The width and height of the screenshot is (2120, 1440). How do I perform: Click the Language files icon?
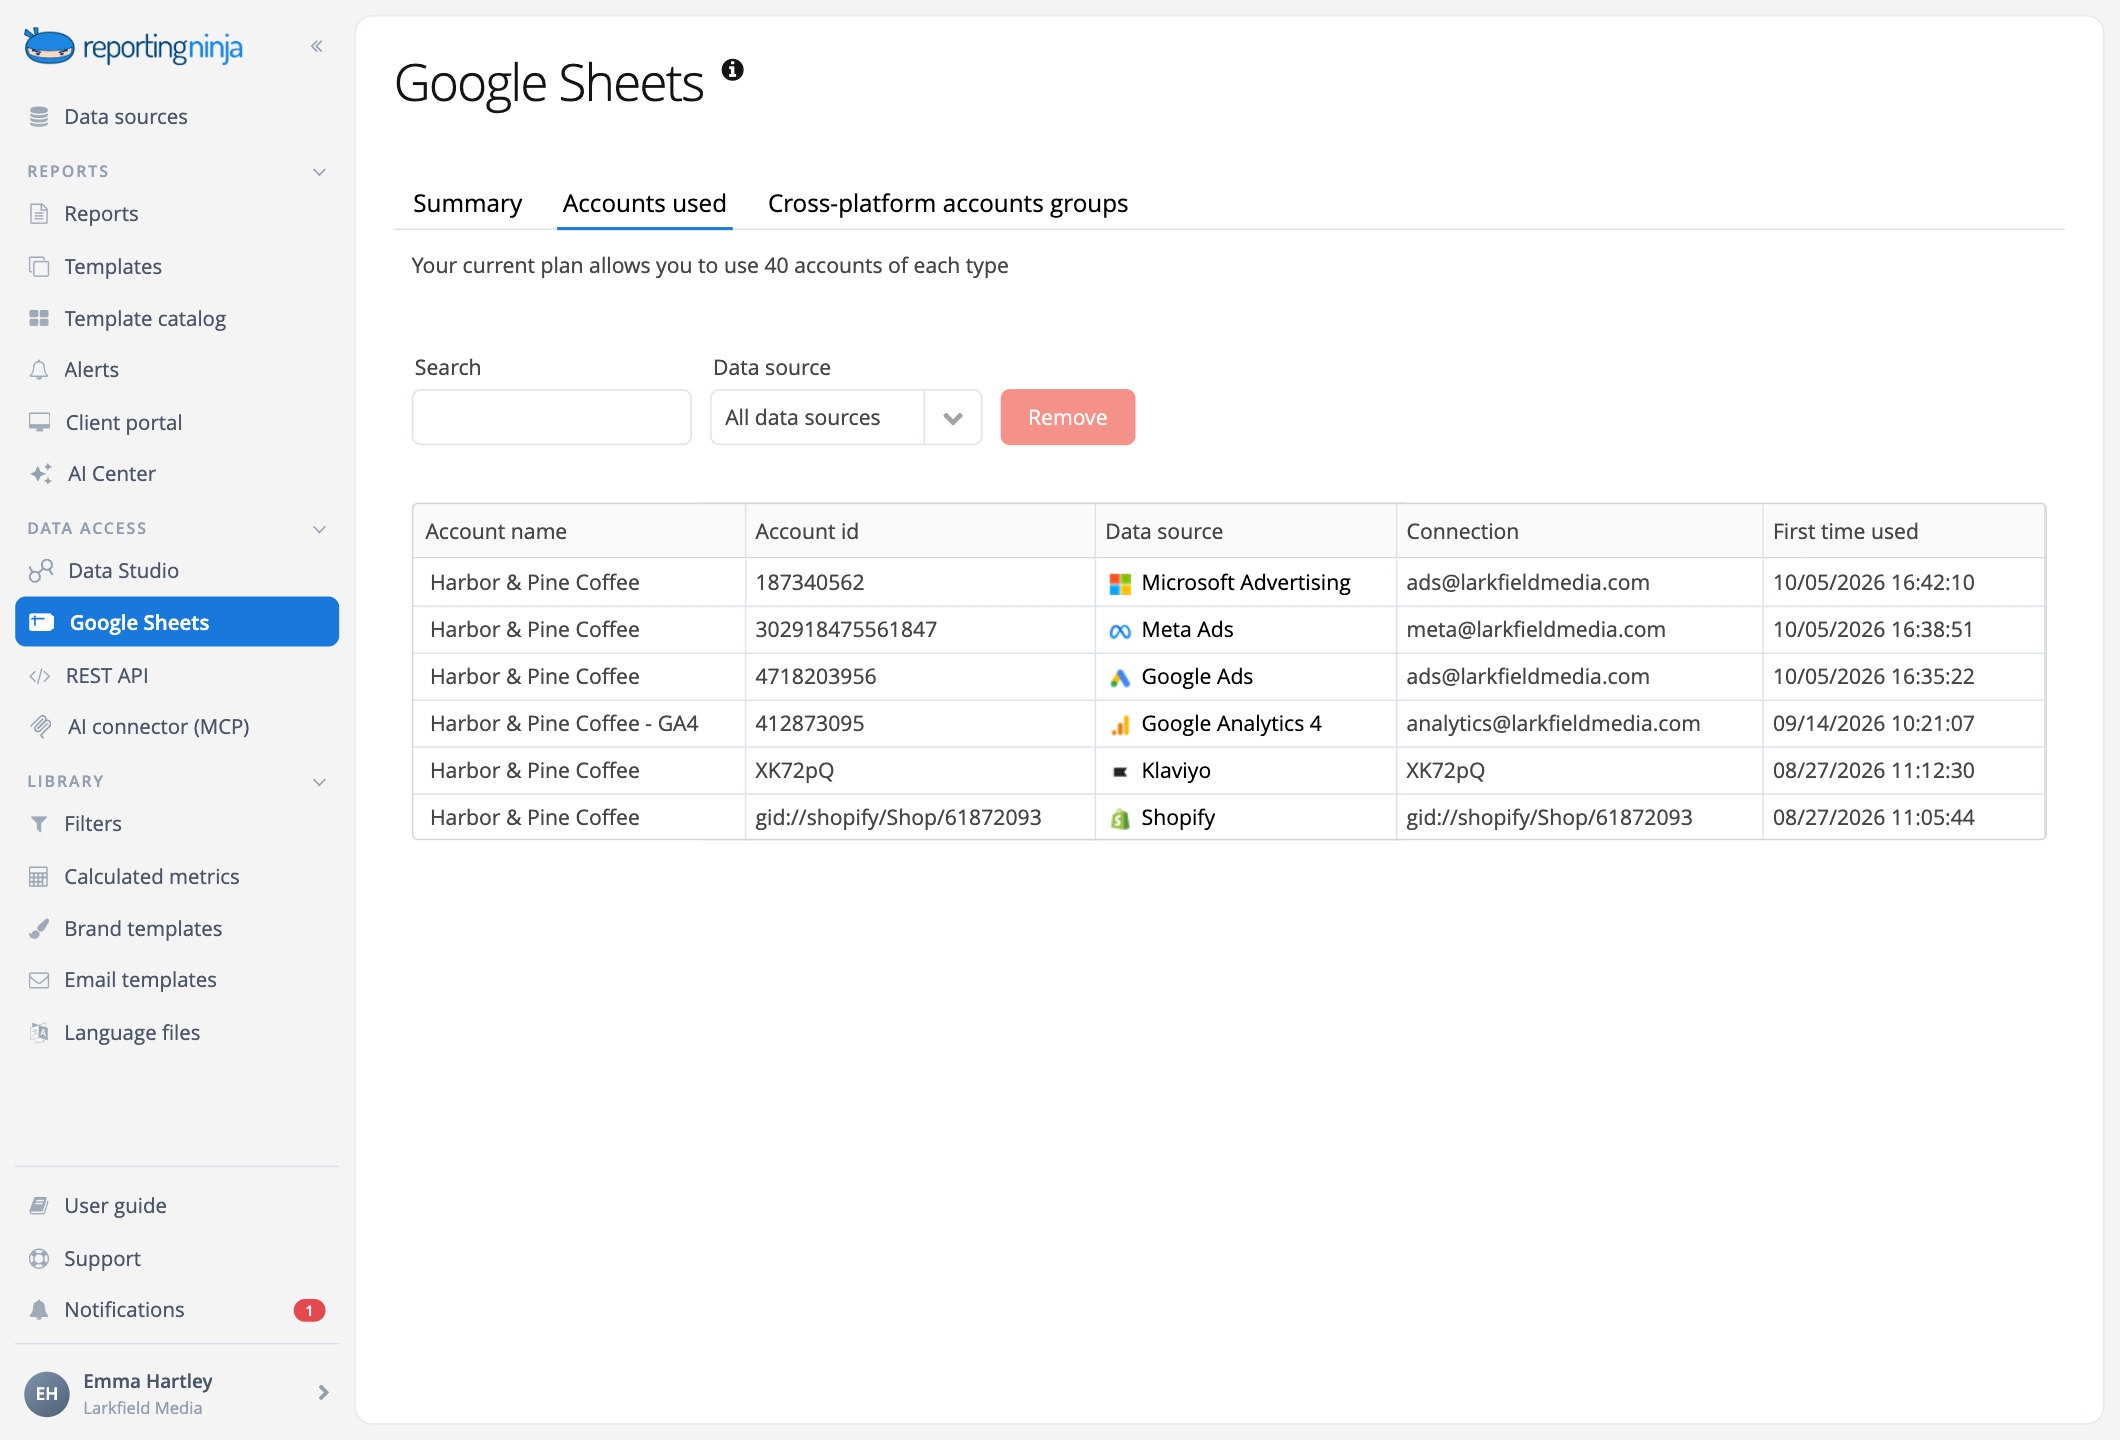coord(39,1033)
